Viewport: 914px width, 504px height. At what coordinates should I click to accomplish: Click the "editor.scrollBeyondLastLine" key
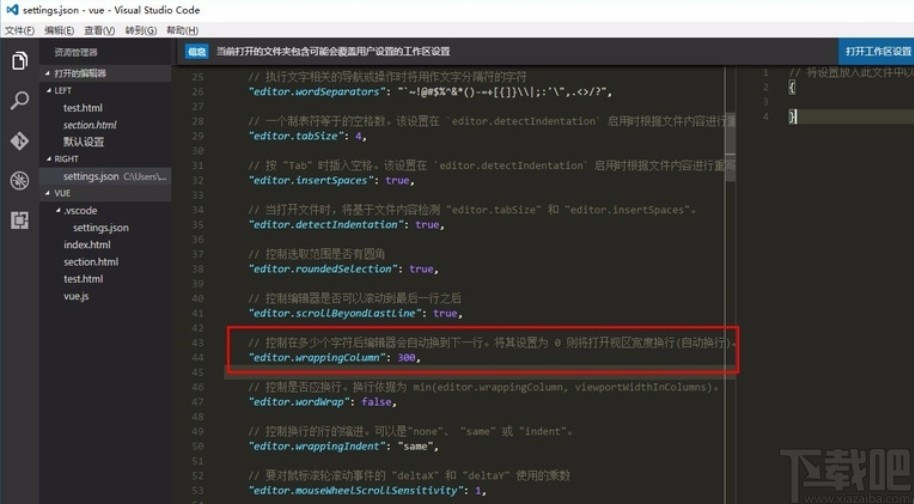tap(335, 313)
